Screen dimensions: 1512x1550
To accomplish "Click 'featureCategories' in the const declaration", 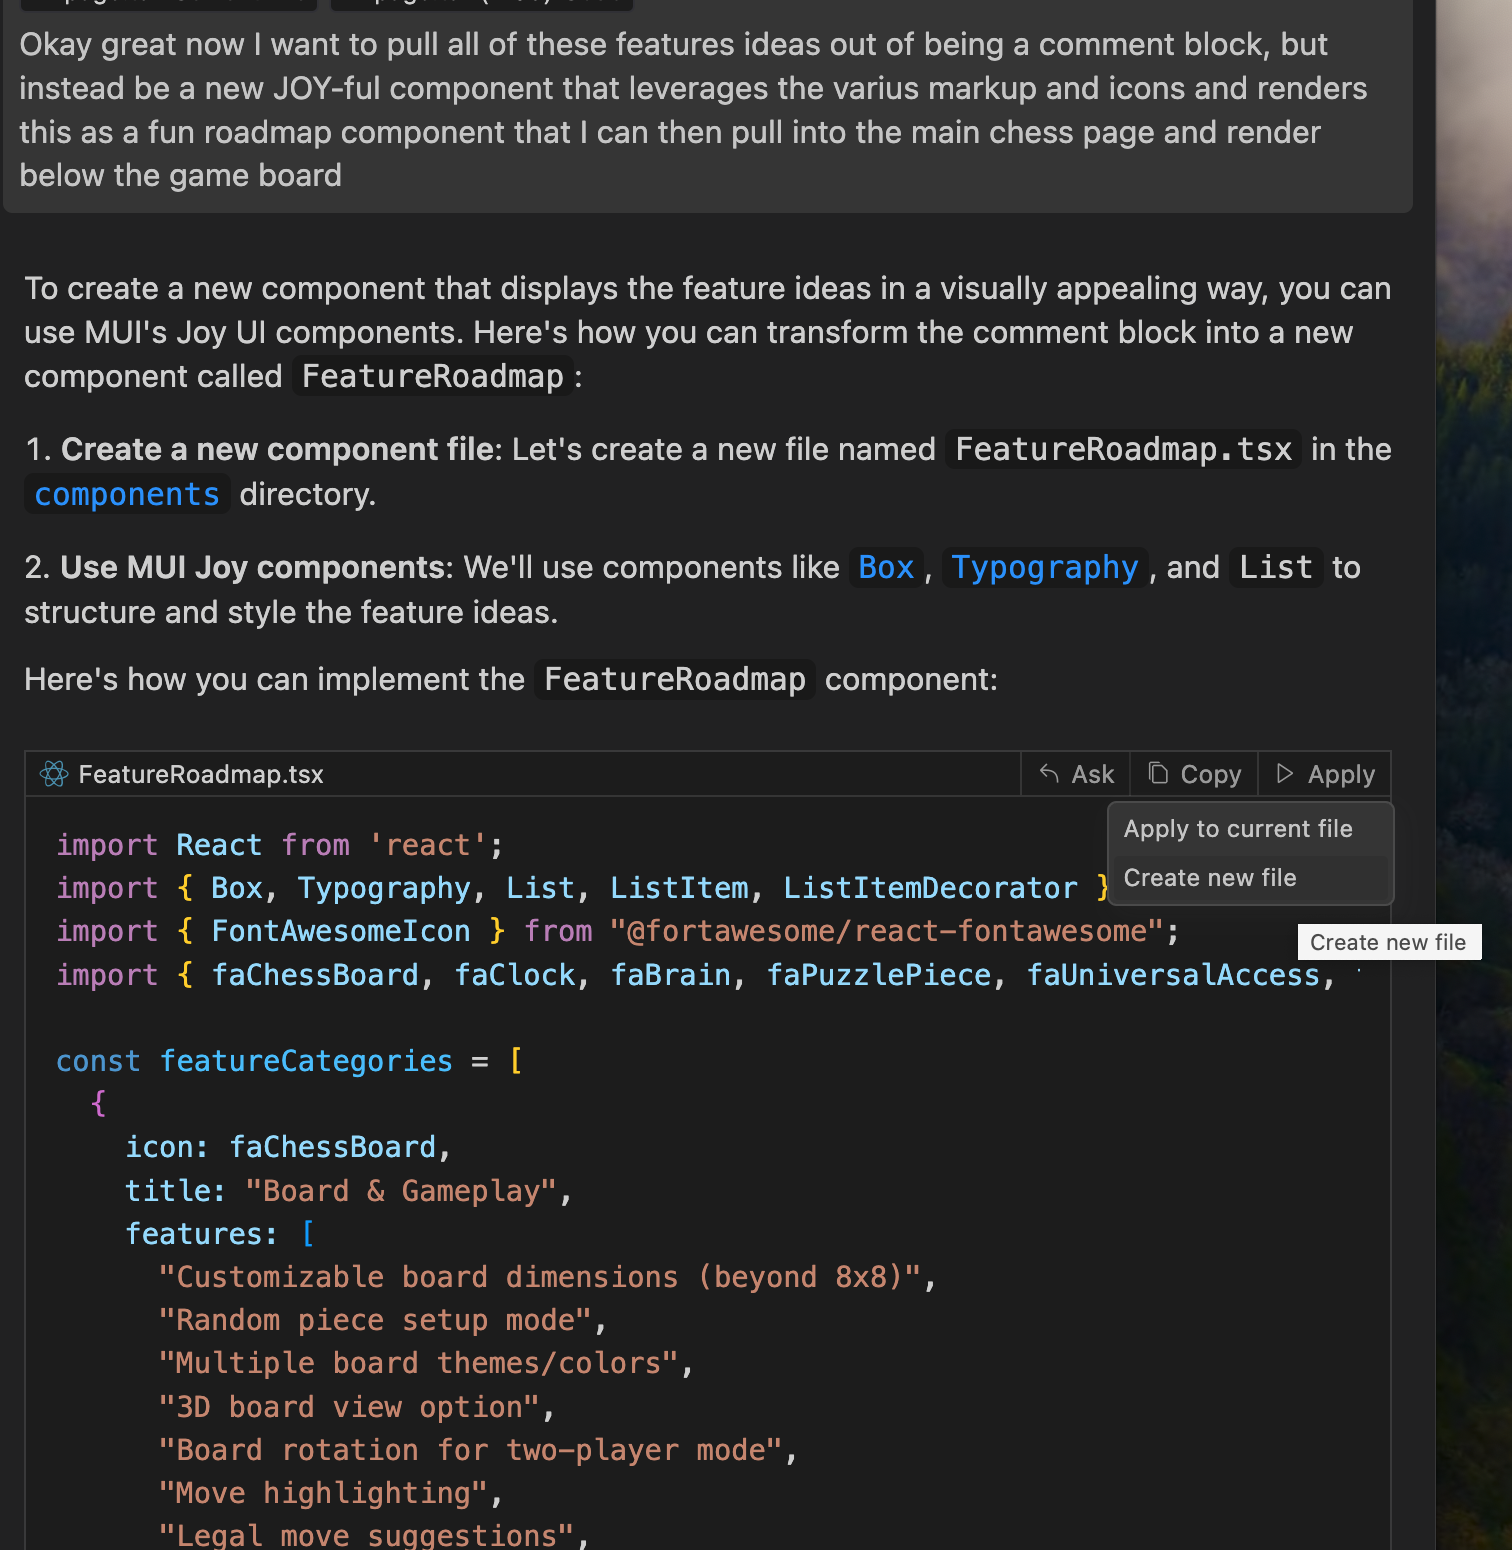I will (x=306, y=1061).
